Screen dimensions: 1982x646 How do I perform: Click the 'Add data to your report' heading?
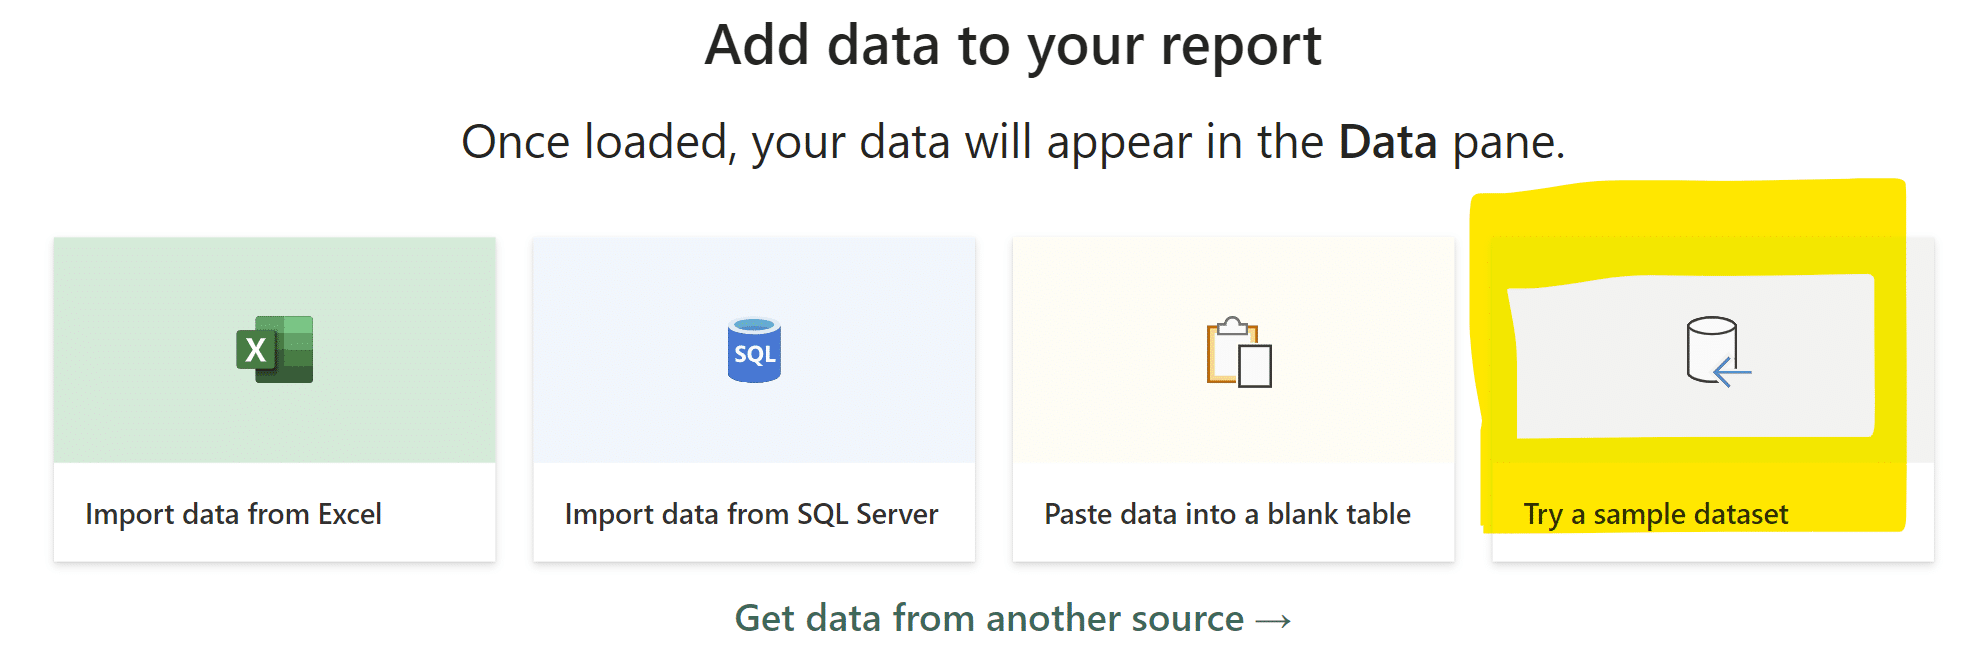click(1013, 46)
